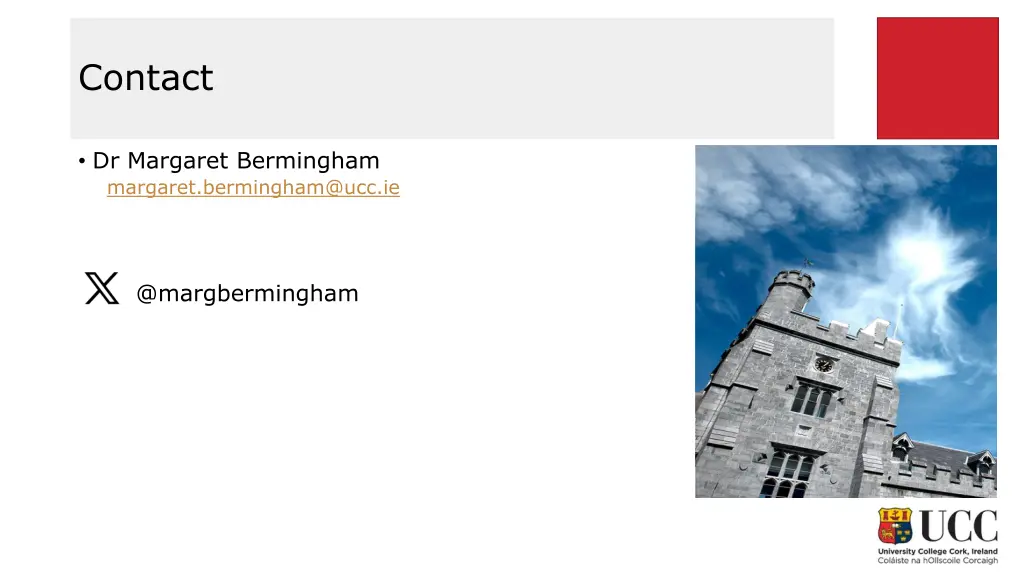Click the red square in the corner
The width and height of the screenshot is (1024, 576).
point(937,78)
